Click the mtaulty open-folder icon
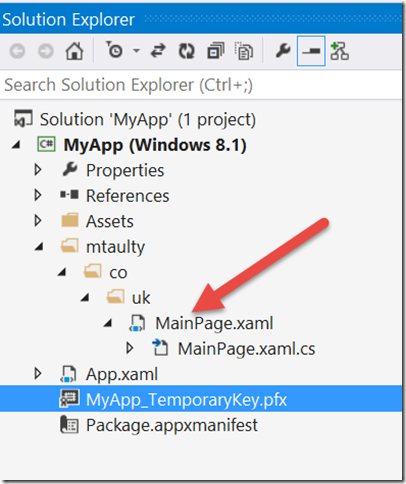Image resolution: width=406 pixels, height=484 pixels. (70, 246)
